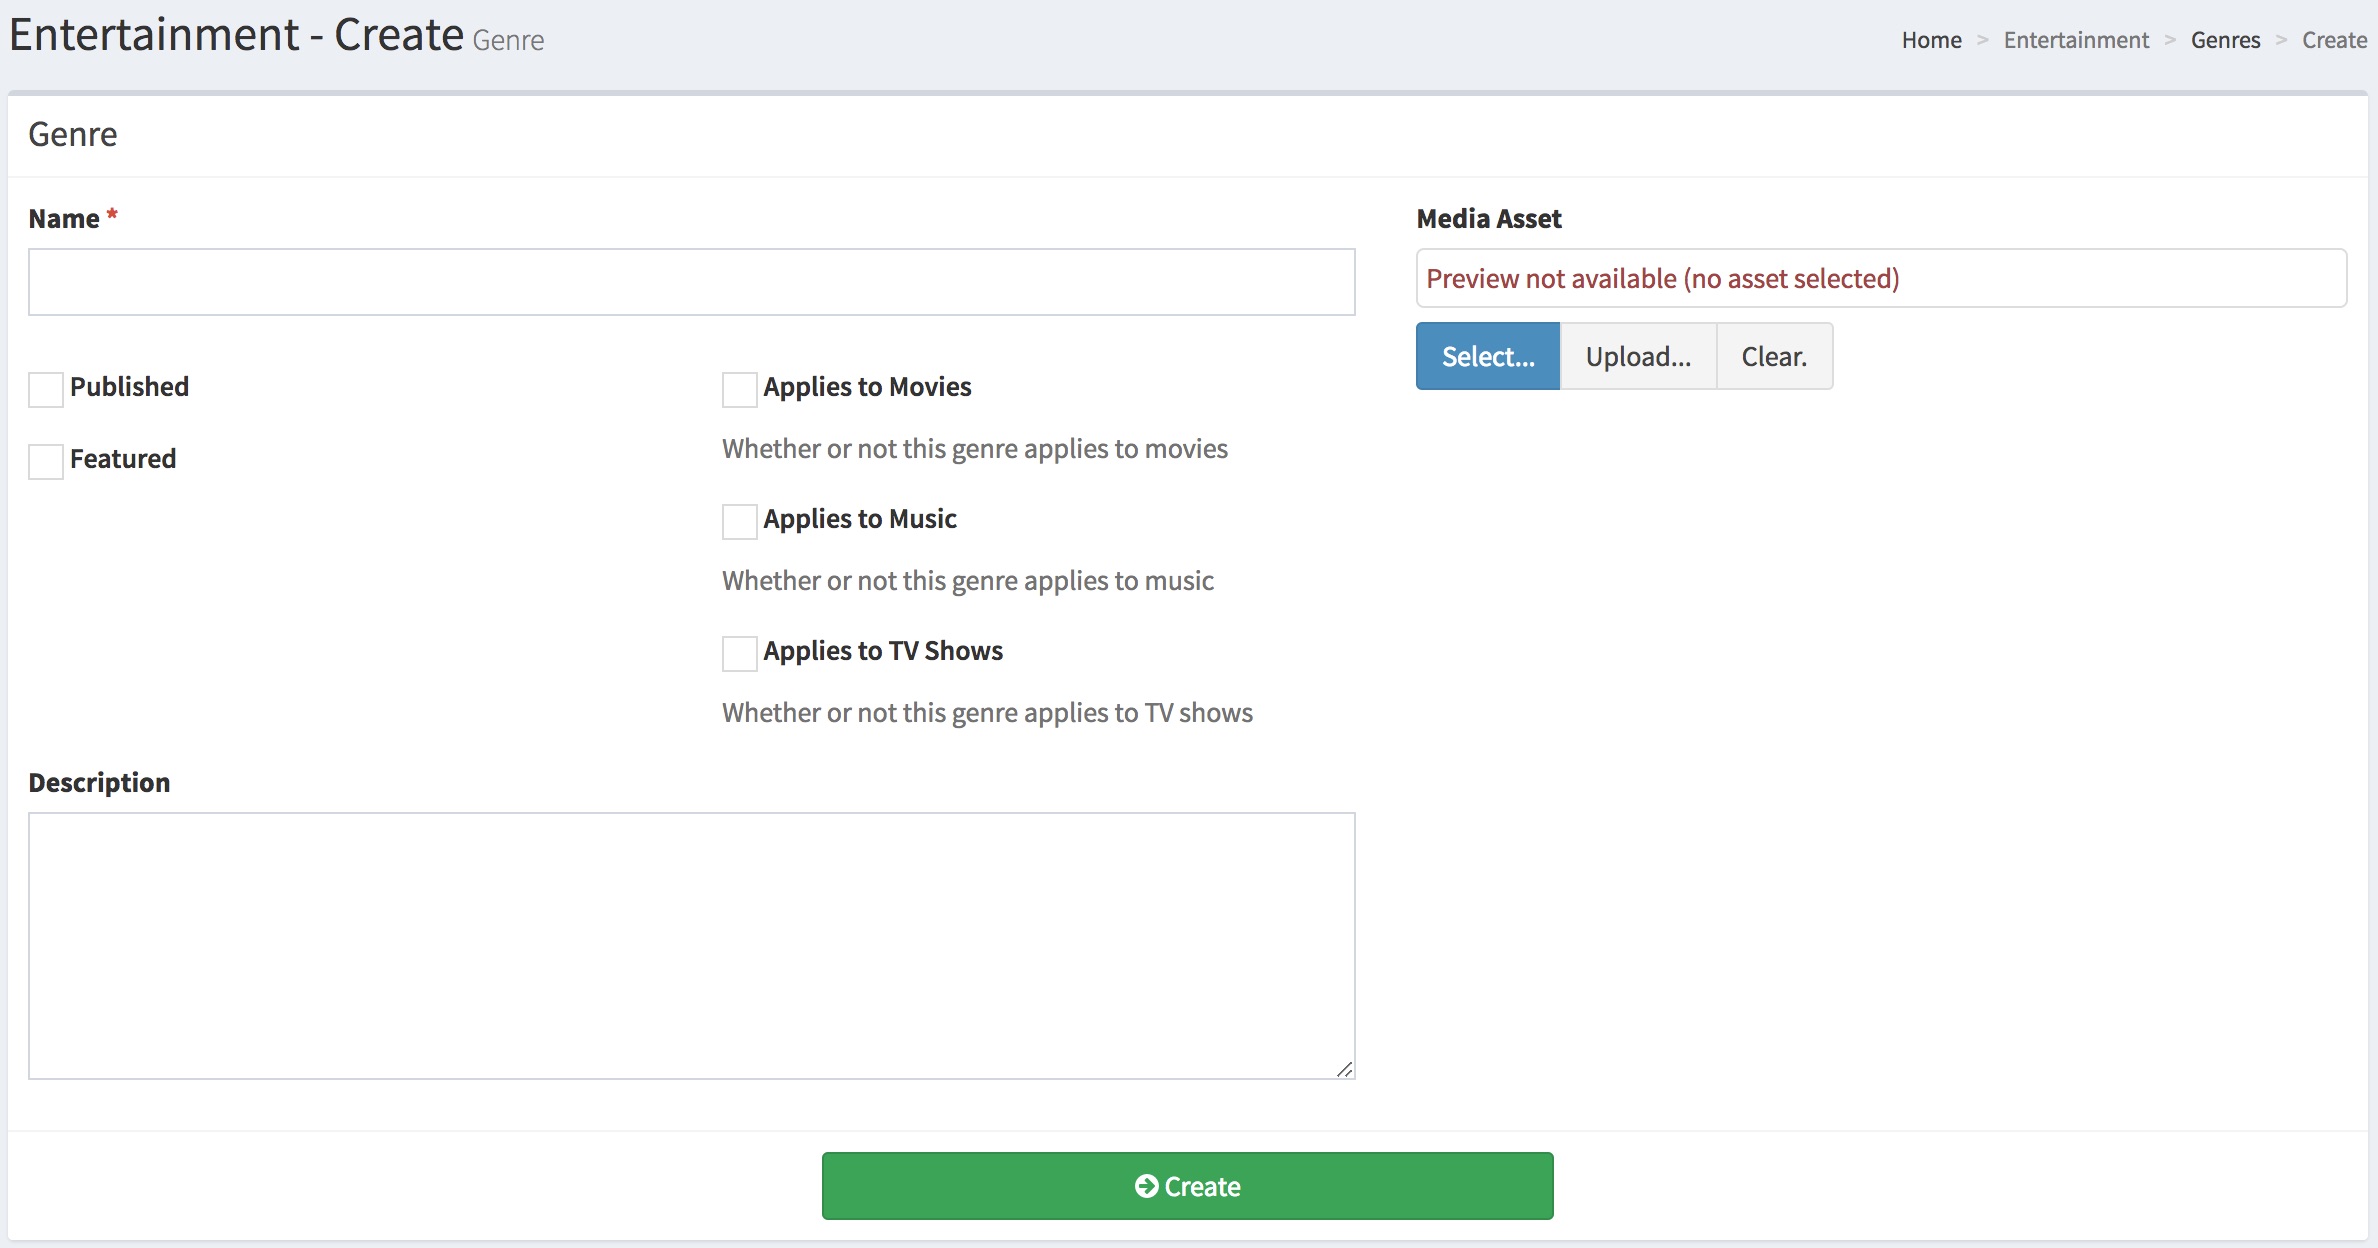The width and height of the screenshot is (2378, 1248).
Task: Focus the Description text area
Action: [691, 945]
